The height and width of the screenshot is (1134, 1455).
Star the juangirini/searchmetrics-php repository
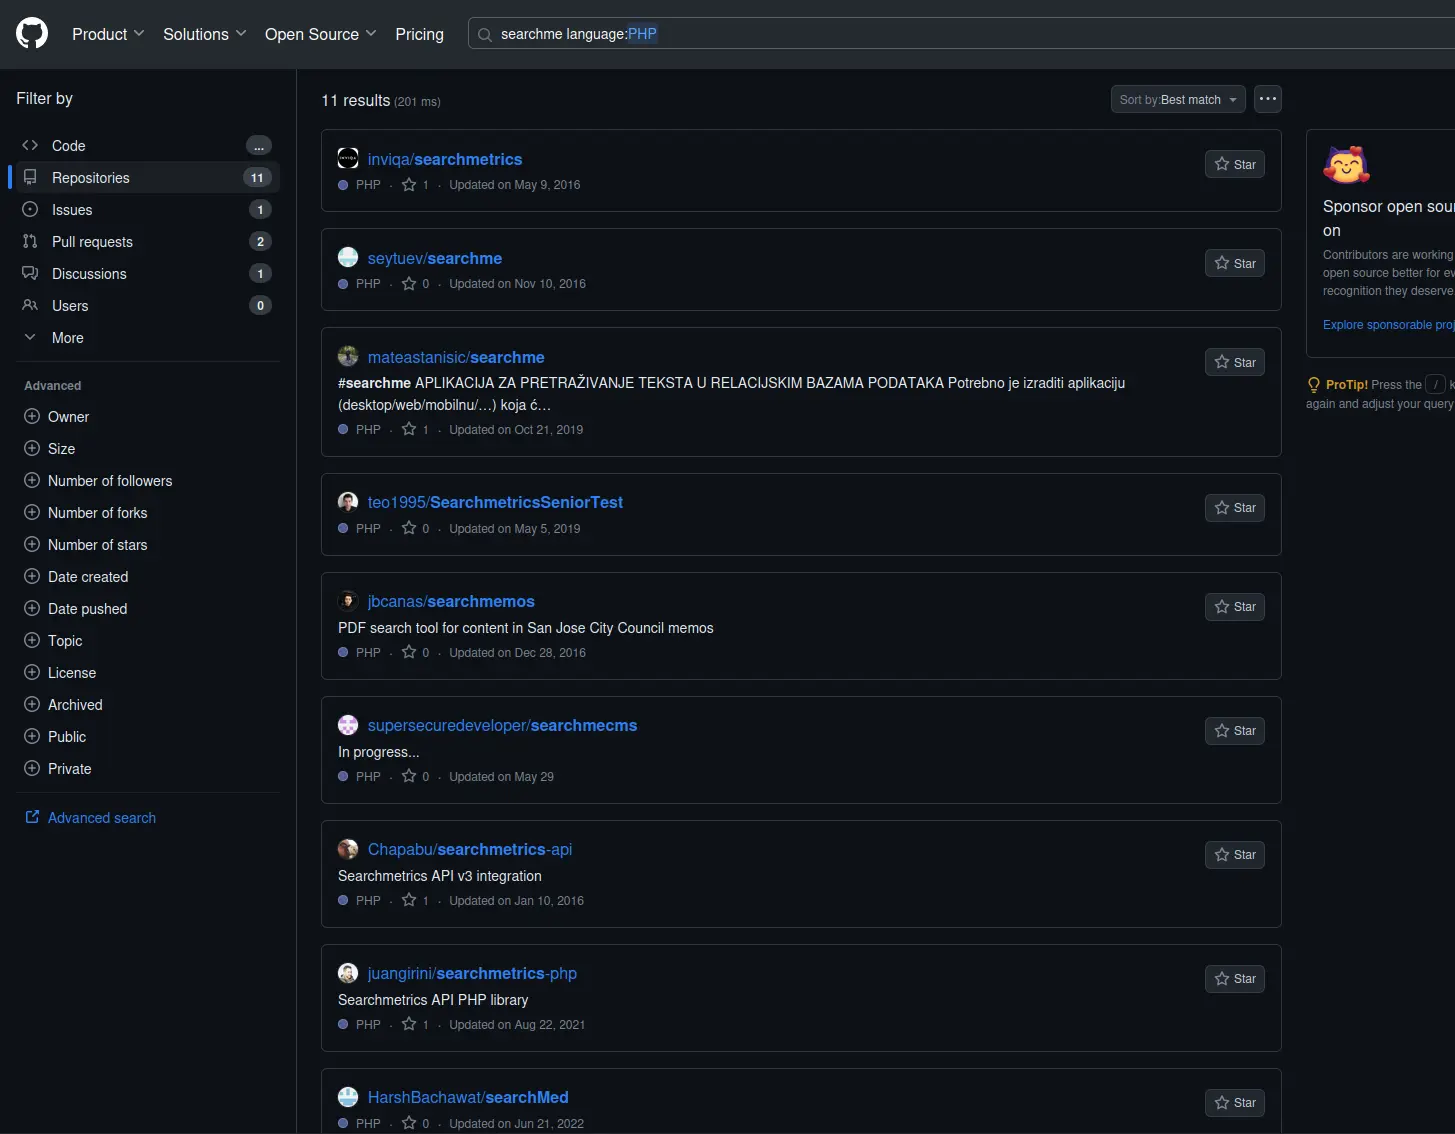coord(1235,978)
